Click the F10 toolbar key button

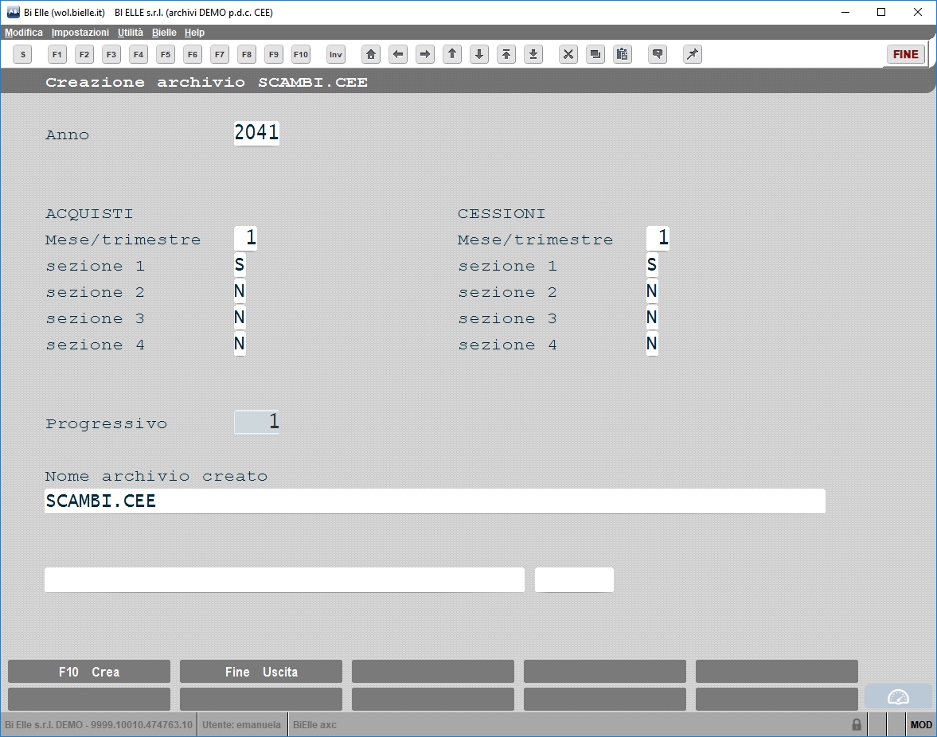tap(301, 54)
